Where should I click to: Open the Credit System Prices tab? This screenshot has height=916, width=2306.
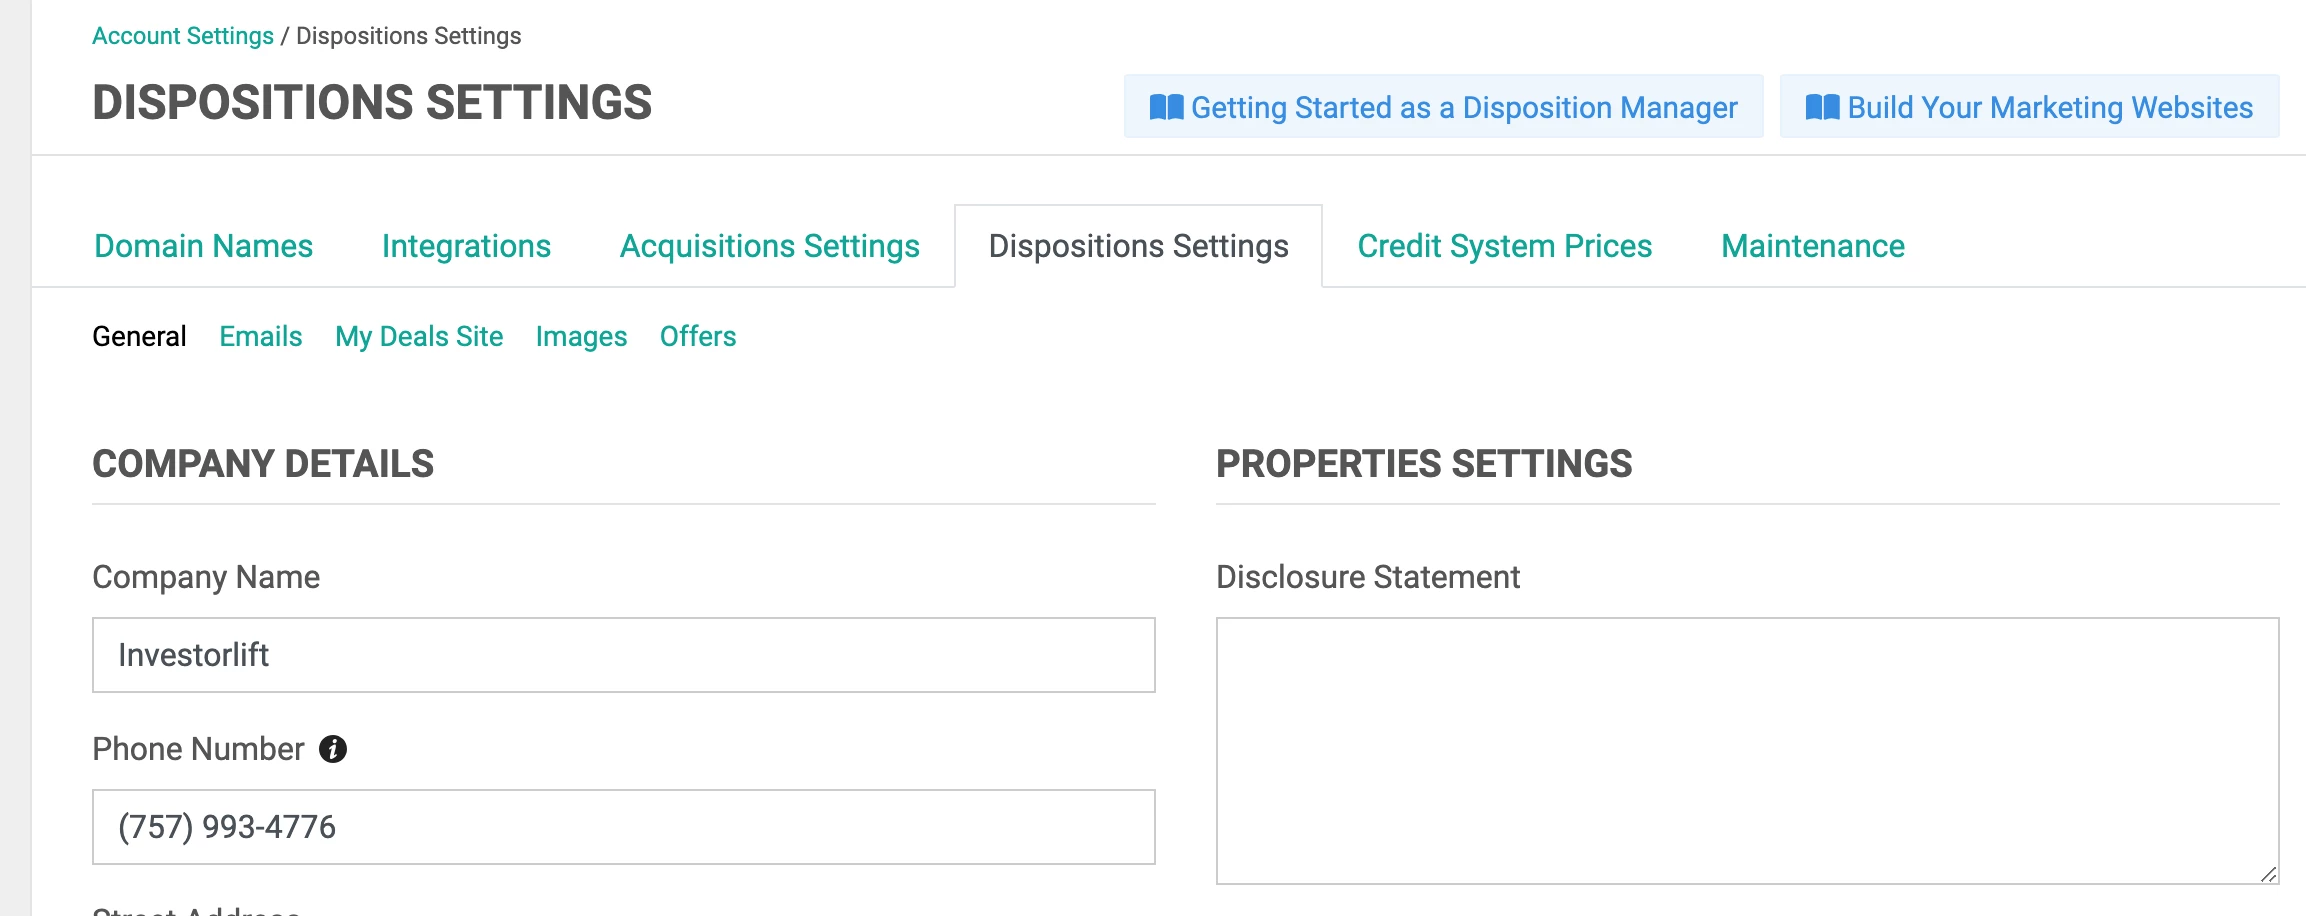coord(1504,246)
